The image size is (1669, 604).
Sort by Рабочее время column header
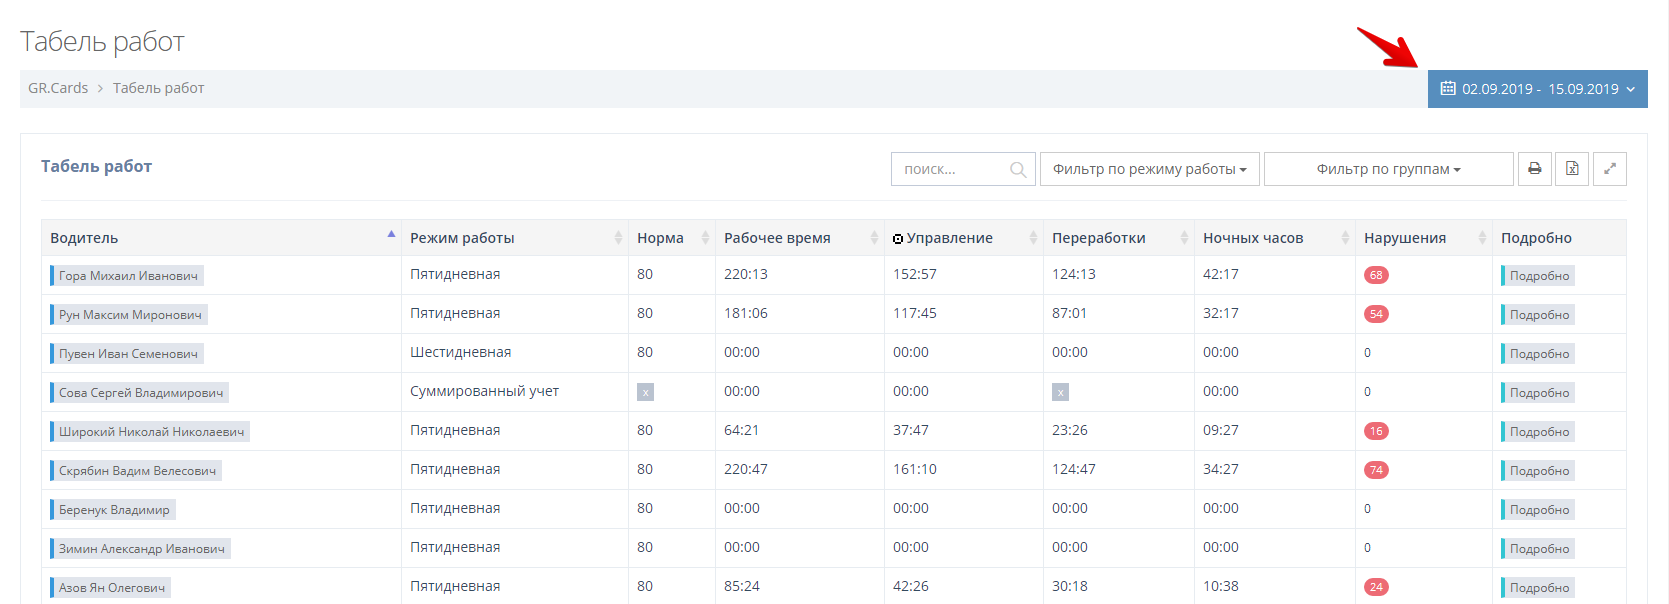(x=777, y=238)
